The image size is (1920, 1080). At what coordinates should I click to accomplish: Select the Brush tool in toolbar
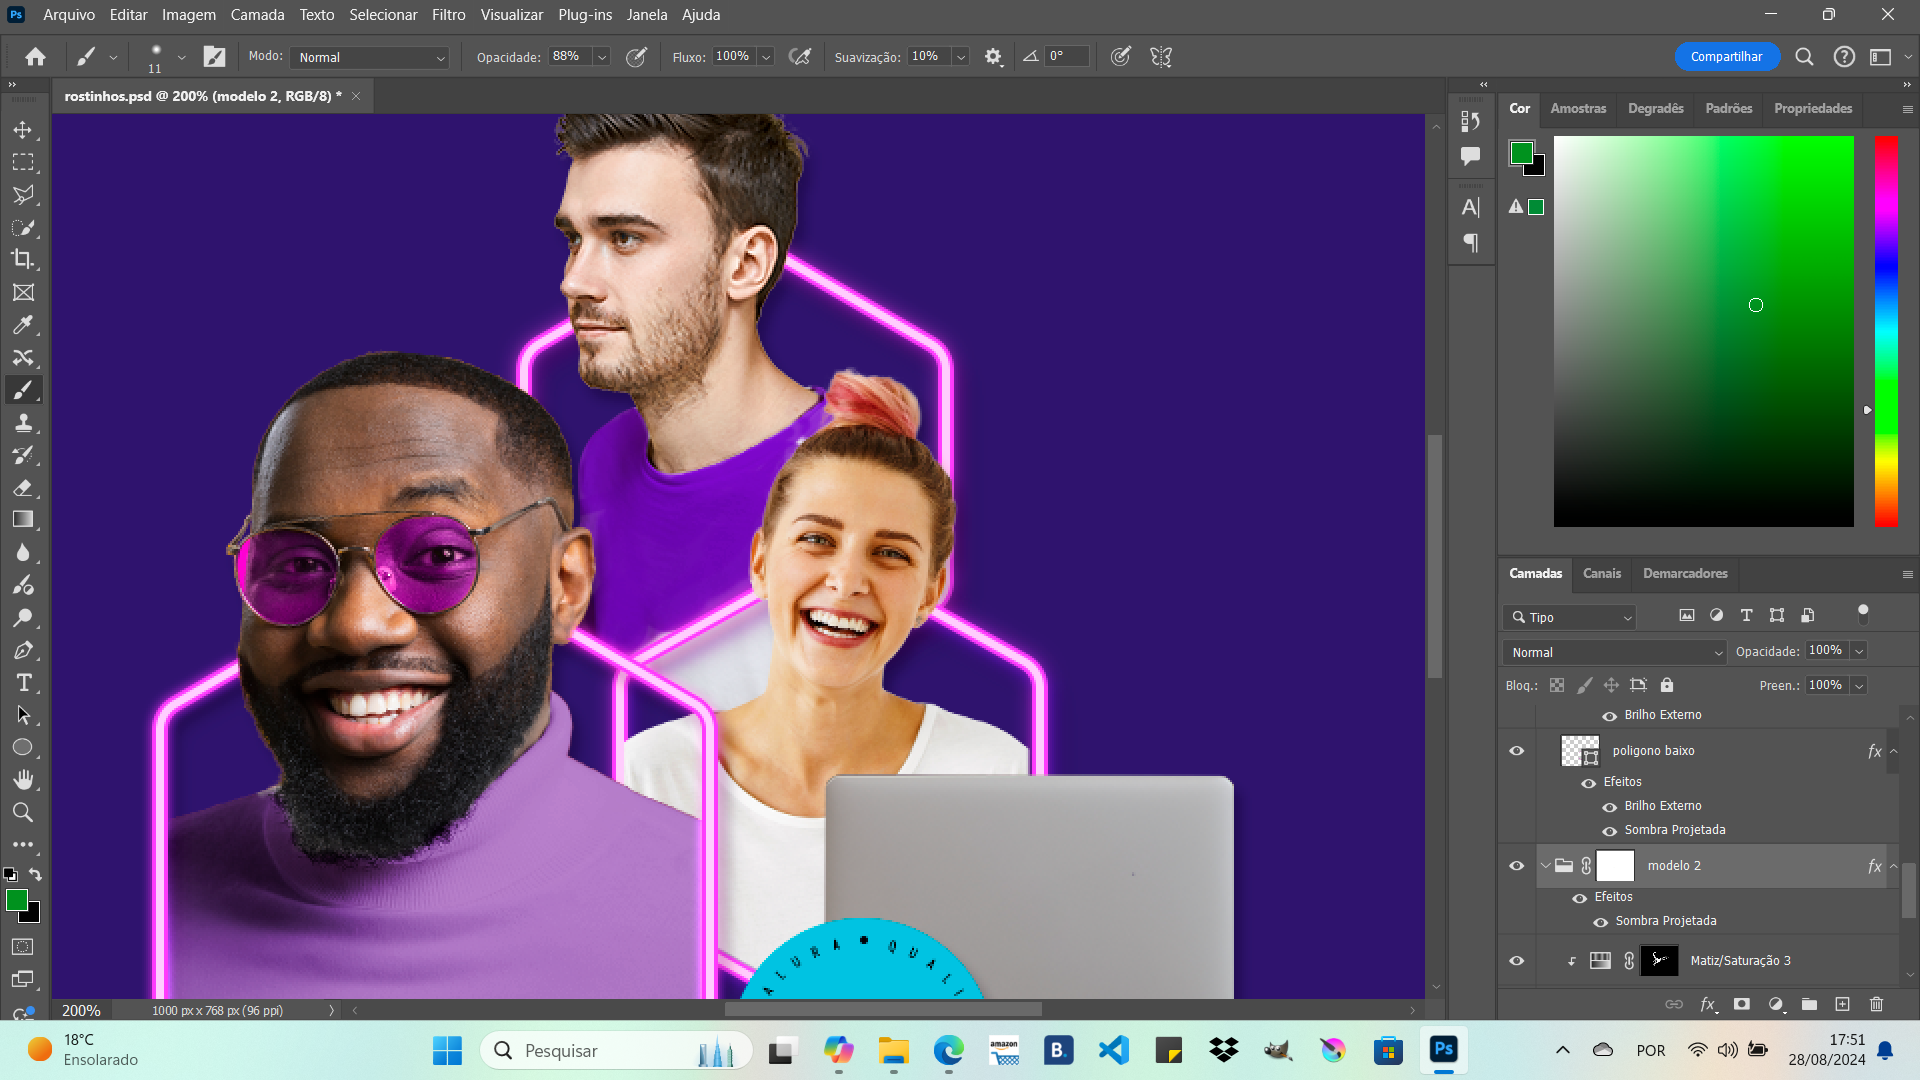click(22, 390)
